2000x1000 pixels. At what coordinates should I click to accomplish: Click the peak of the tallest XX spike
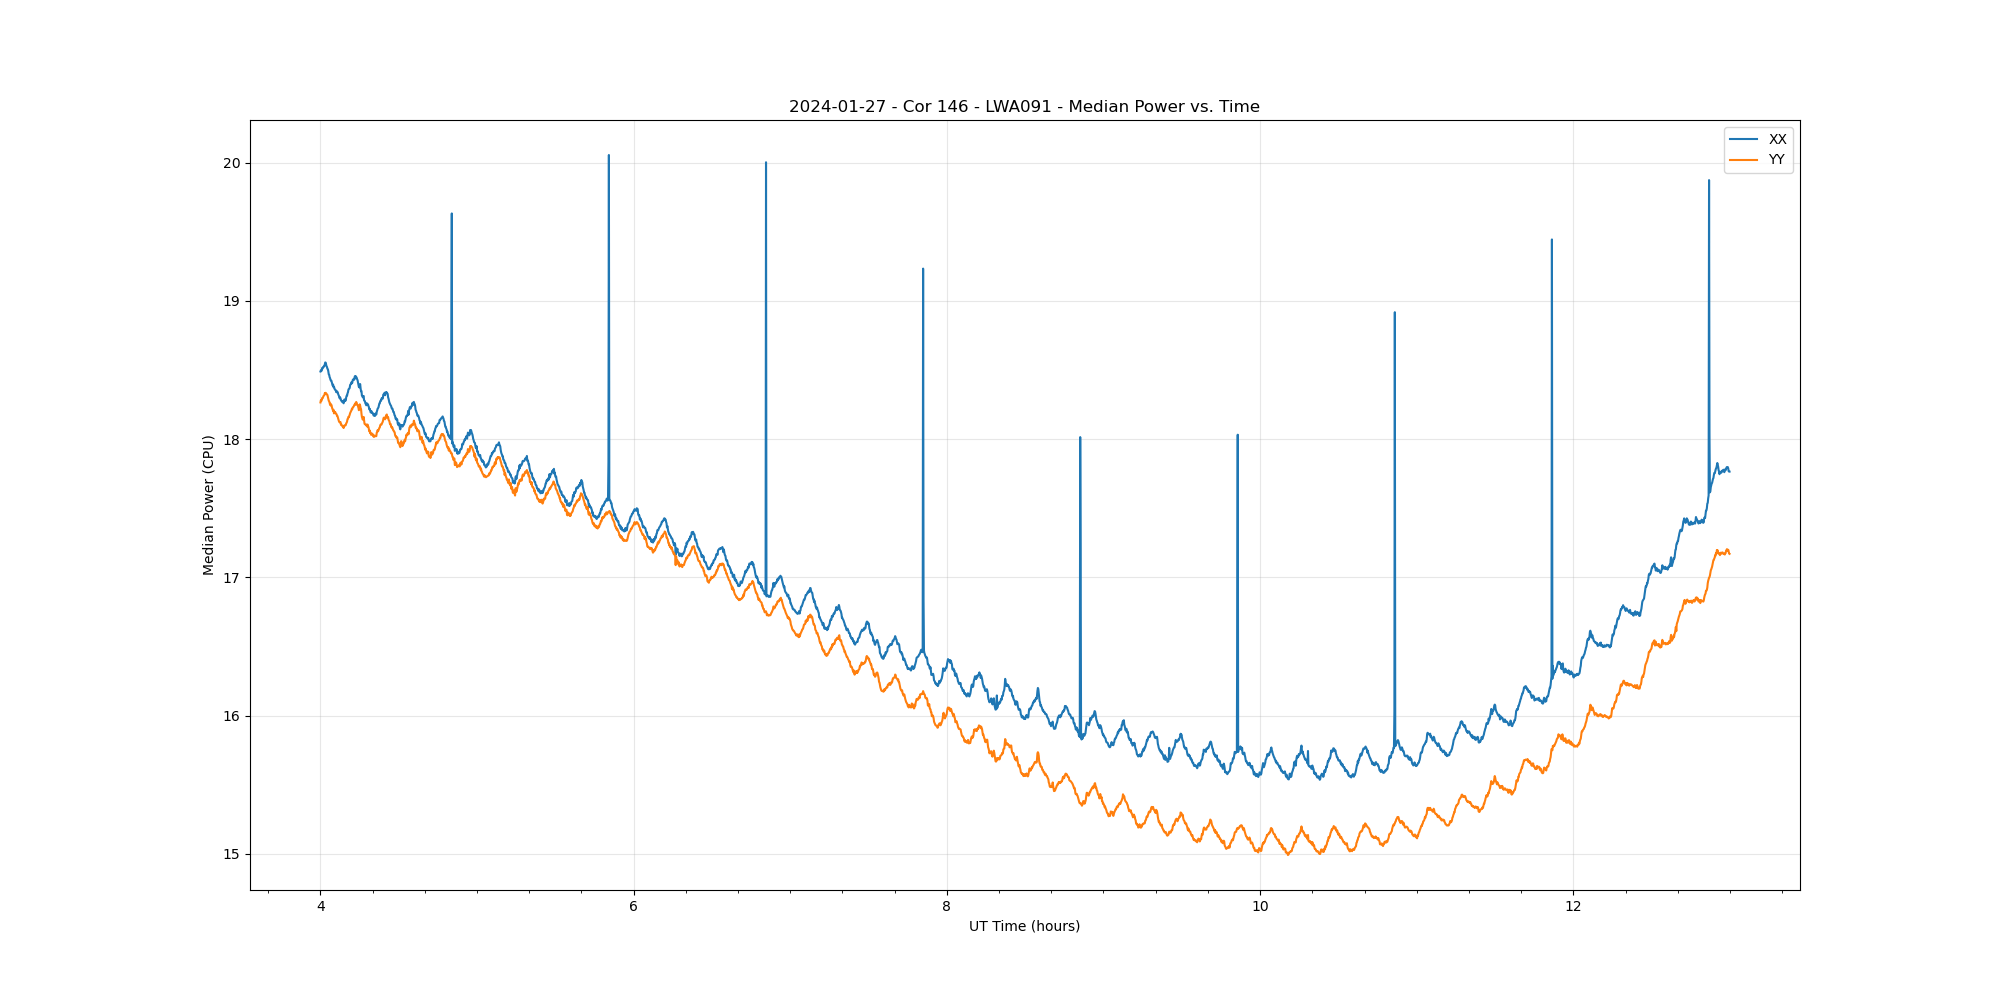(609, 156)
